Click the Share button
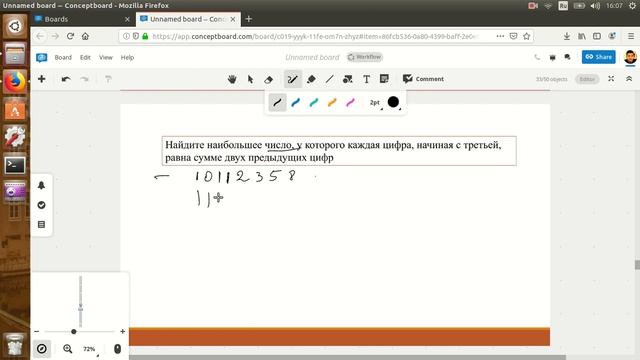 point(598,57)
